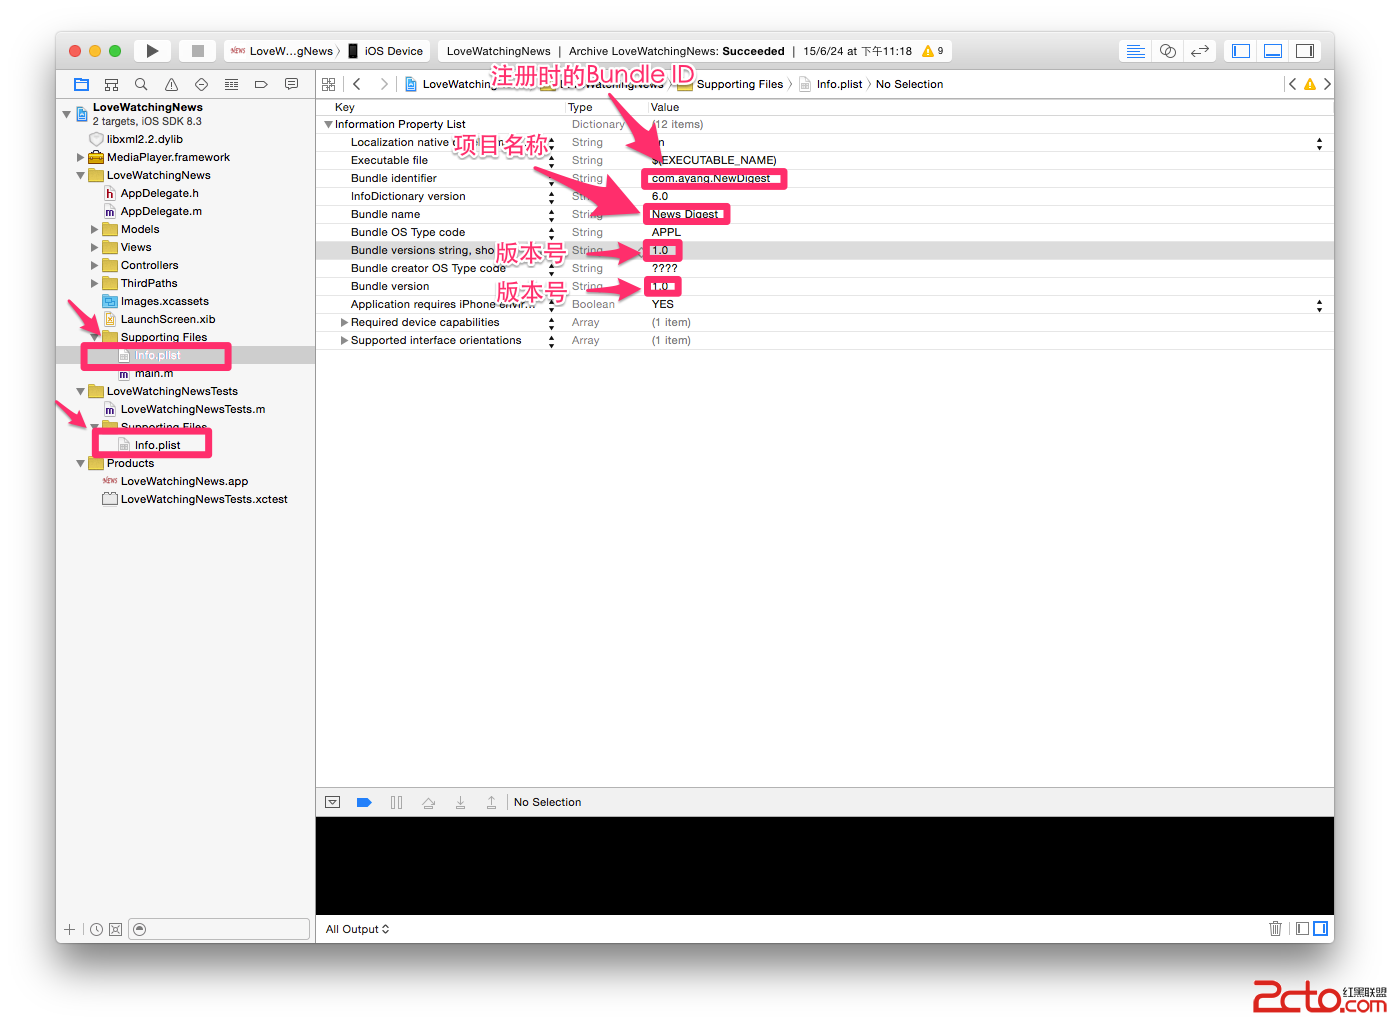This screenshot has height=1023, width=1390.
Task: Open the Issue navigator warning icon
Action: tap(171, 85)
